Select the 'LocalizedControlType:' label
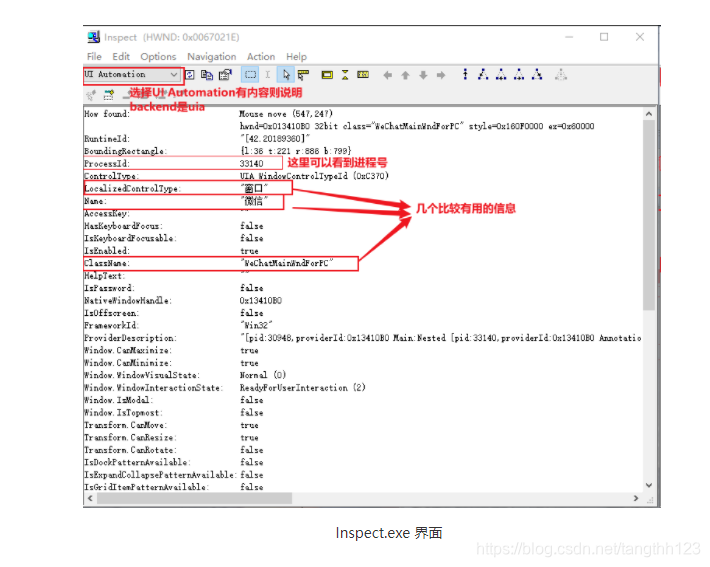Image resolution: width=710 pixels, height=567 pixels. tap(132, 188)
